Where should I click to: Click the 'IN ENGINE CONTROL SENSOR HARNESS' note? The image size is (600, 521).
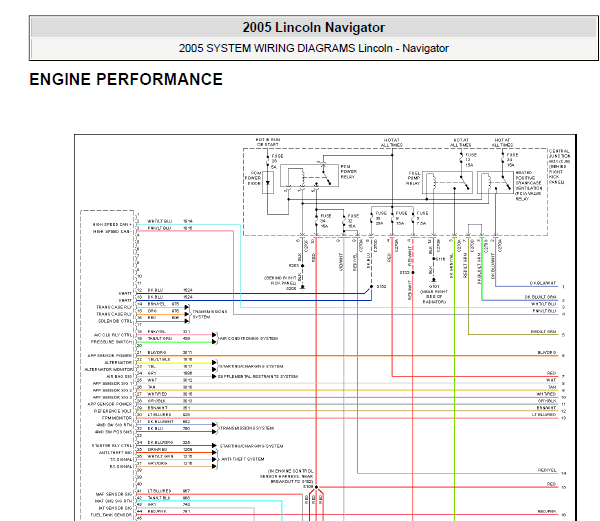tap(287, 476)
